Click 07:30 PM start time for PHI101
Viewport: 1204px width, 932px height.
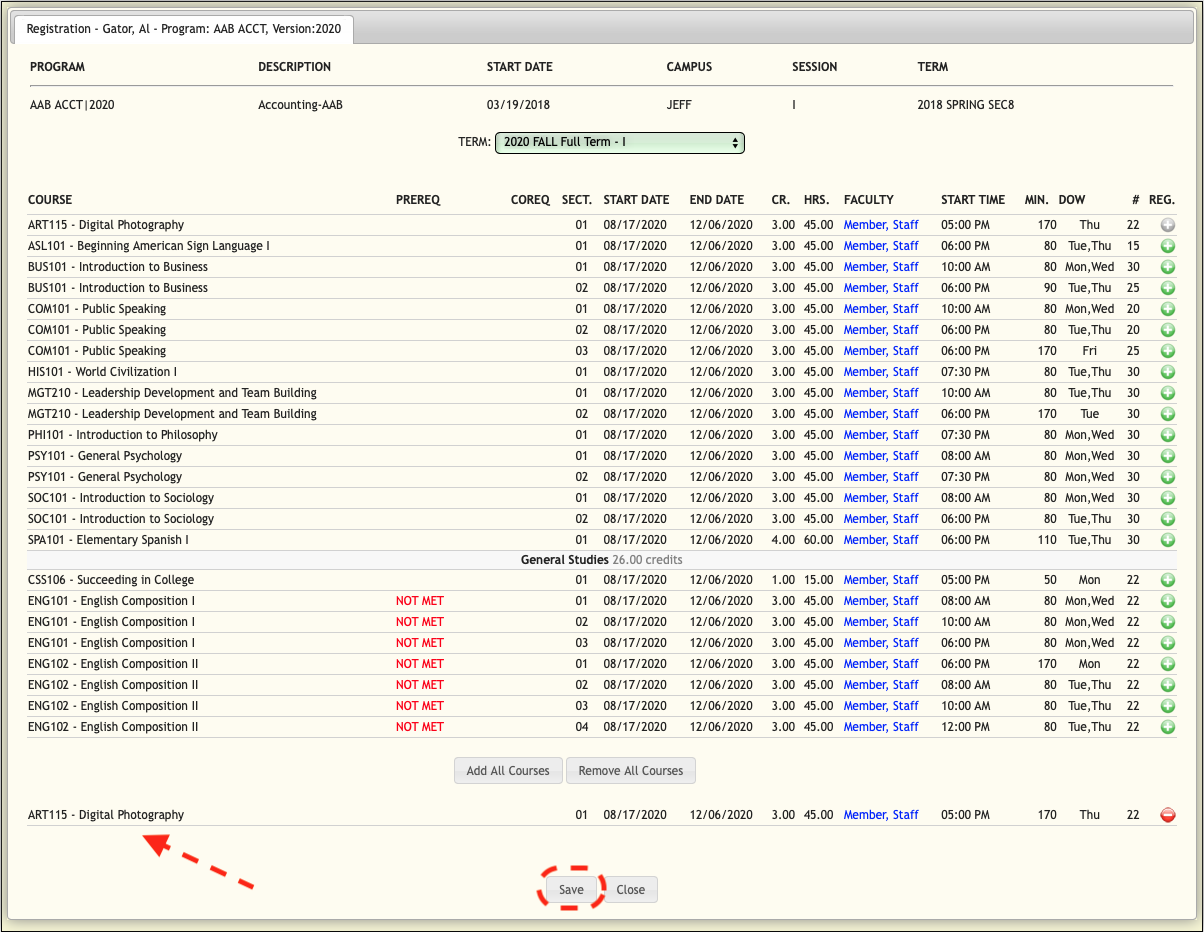point(965,435)
